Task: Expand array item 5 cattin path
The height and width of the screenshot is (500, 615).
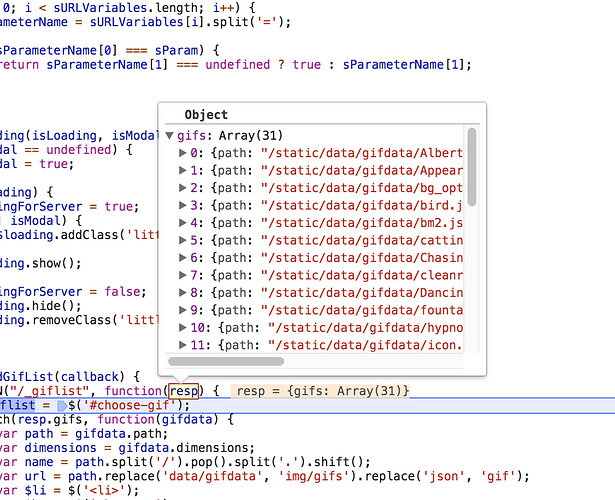Action: tap(182, 240)
